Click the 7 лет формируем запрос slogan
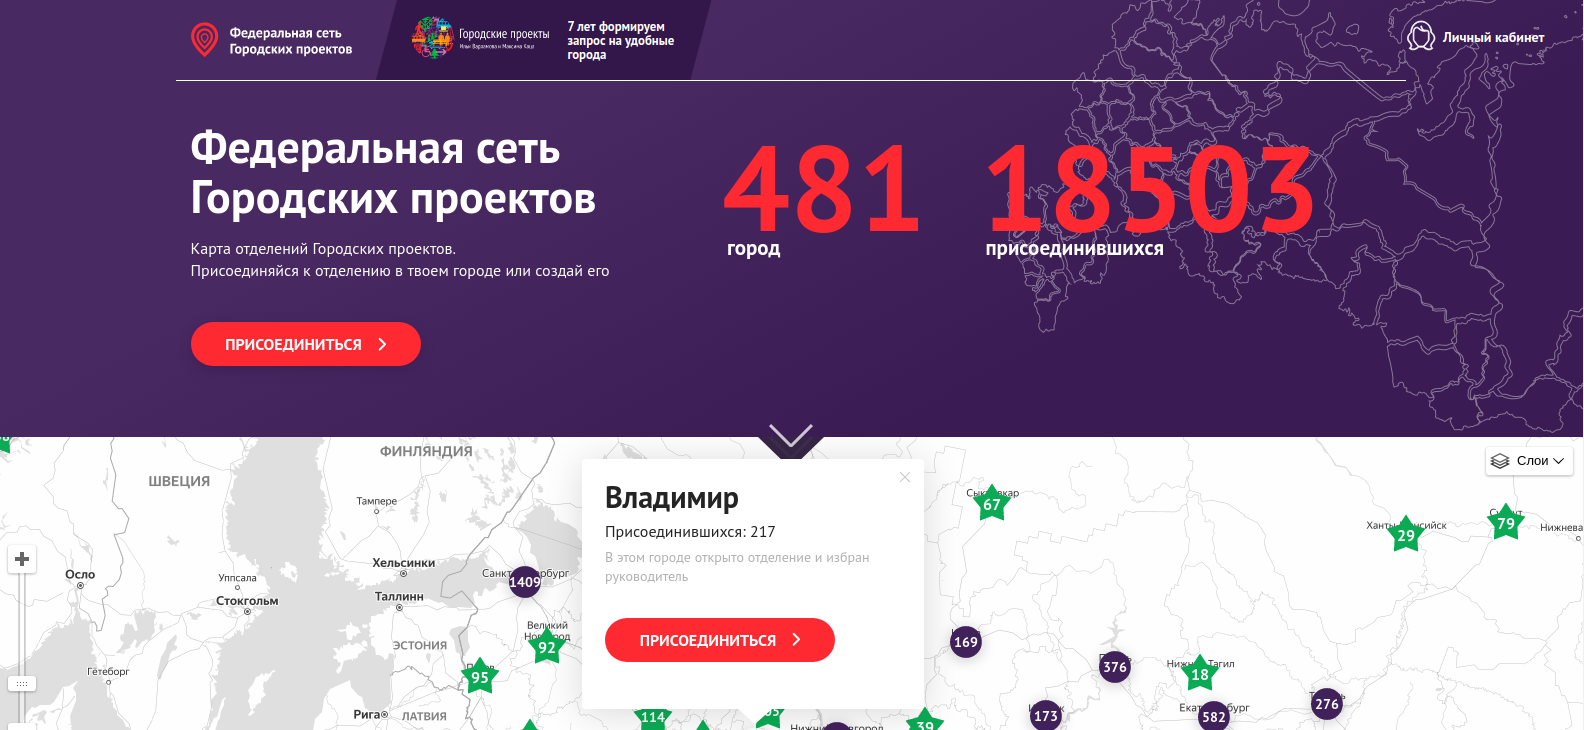This screenshot has width=1584, height=730. [621, 41]
